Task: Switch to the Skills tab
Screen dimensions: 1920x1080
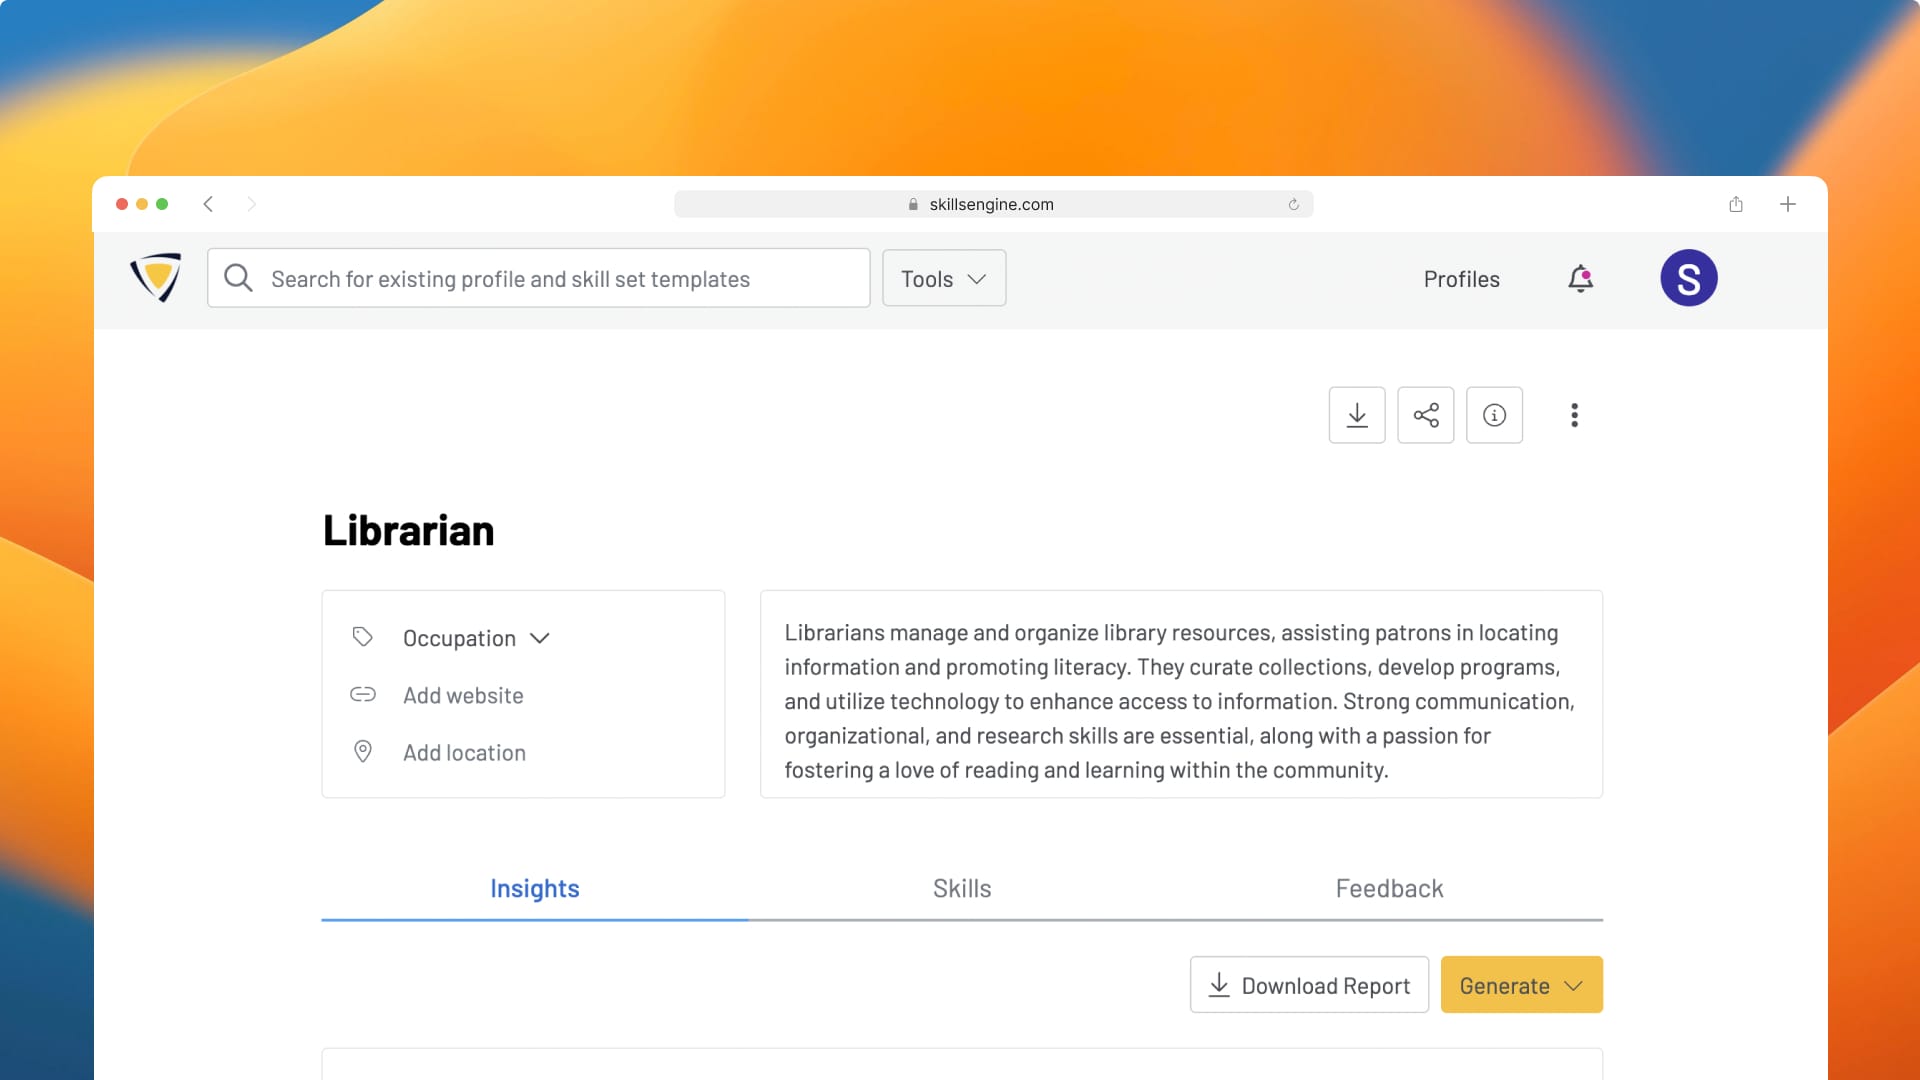Action: 962,888
